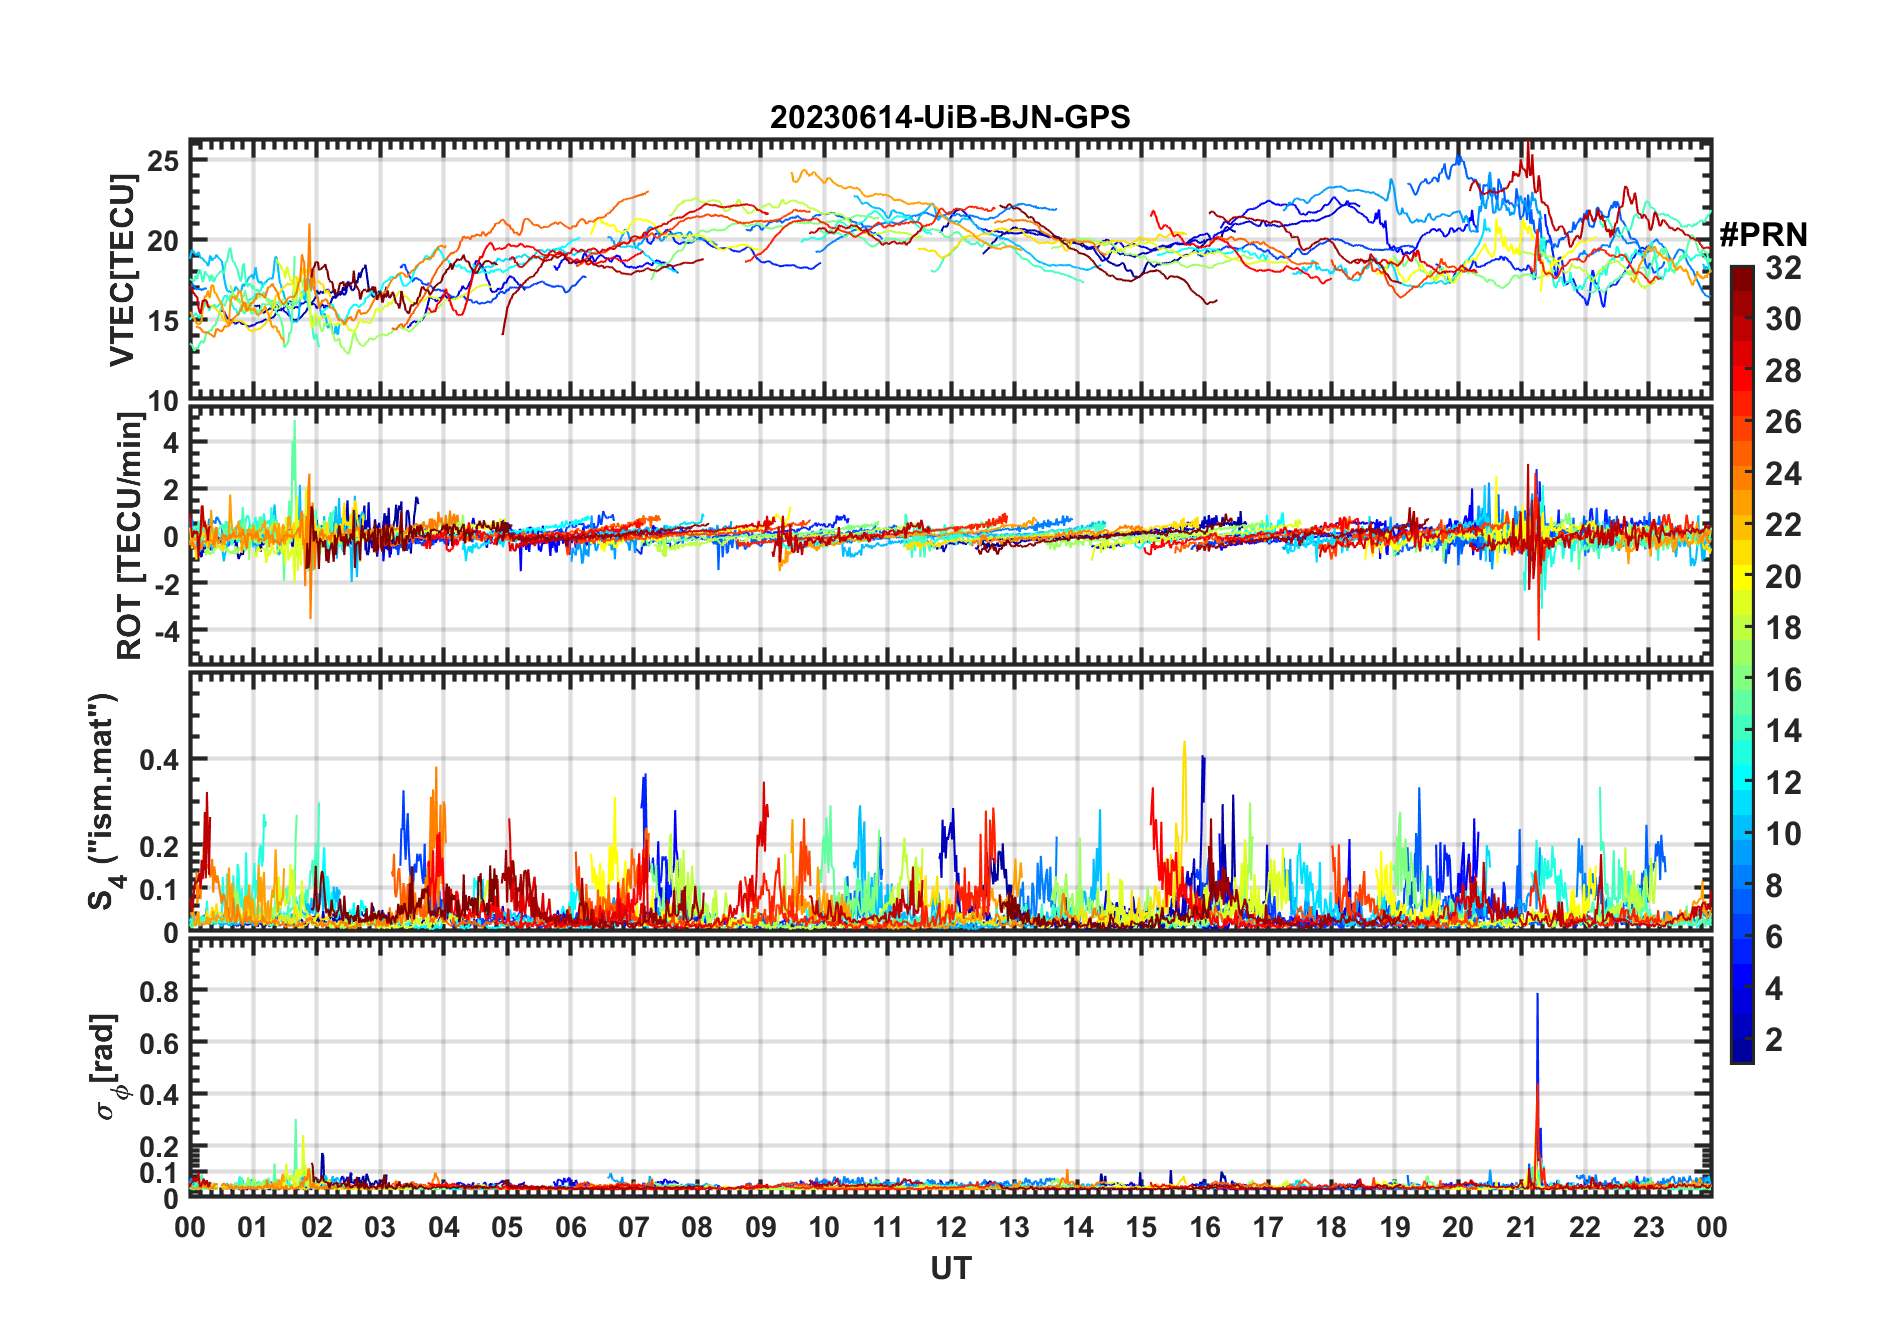Viewport: 1902px width, 1330px height.
Task: Pick tick label "32" on the #PRN colorbar
Action: pos(1784,268)
